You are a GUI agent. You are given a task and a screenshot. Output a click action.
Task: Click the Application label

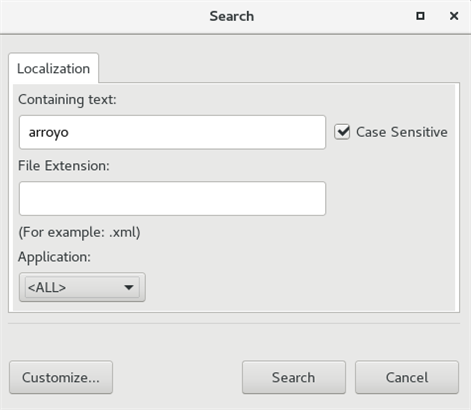click(54, 257)
